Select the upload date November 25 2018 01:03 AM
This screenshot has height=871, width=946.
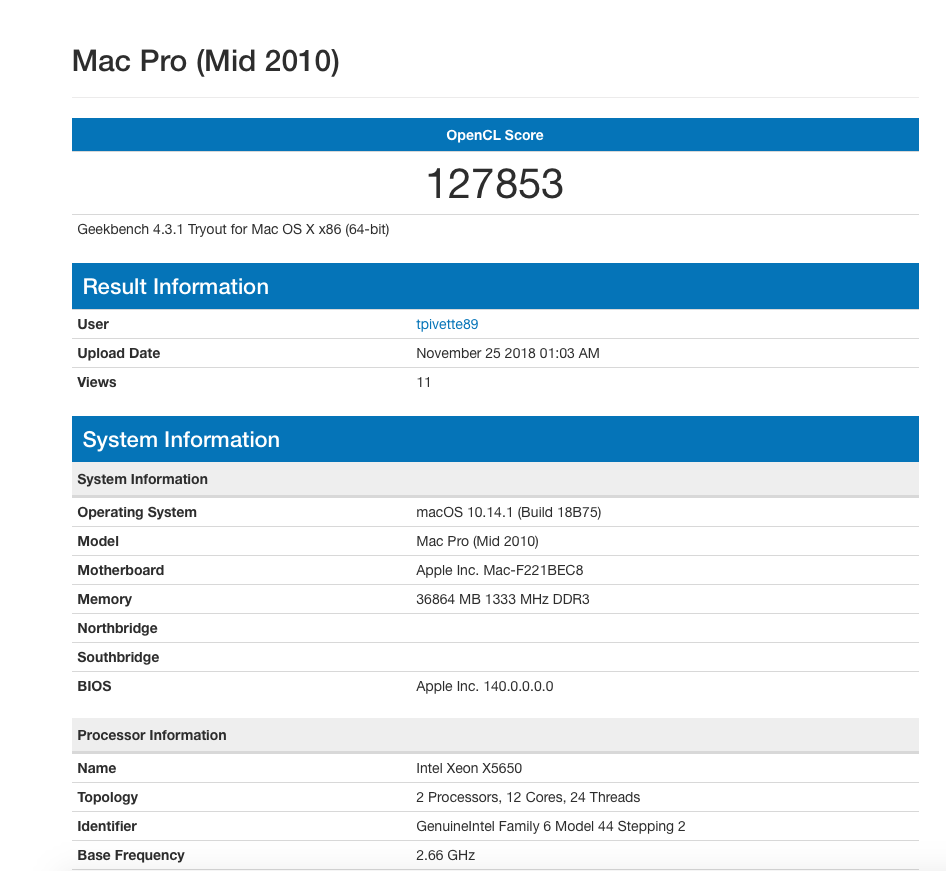[x=508, y=353]
